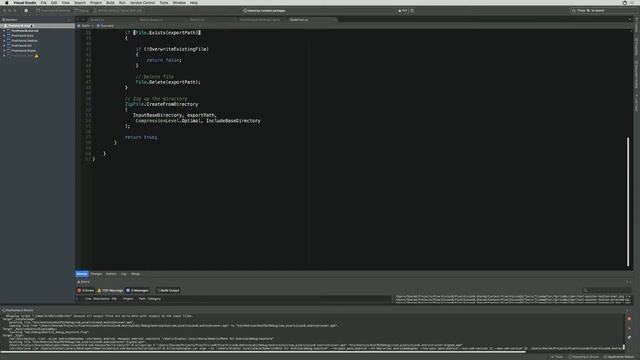Click the Errors panel search field
This screenshot has height=360, width=640.
607,290
